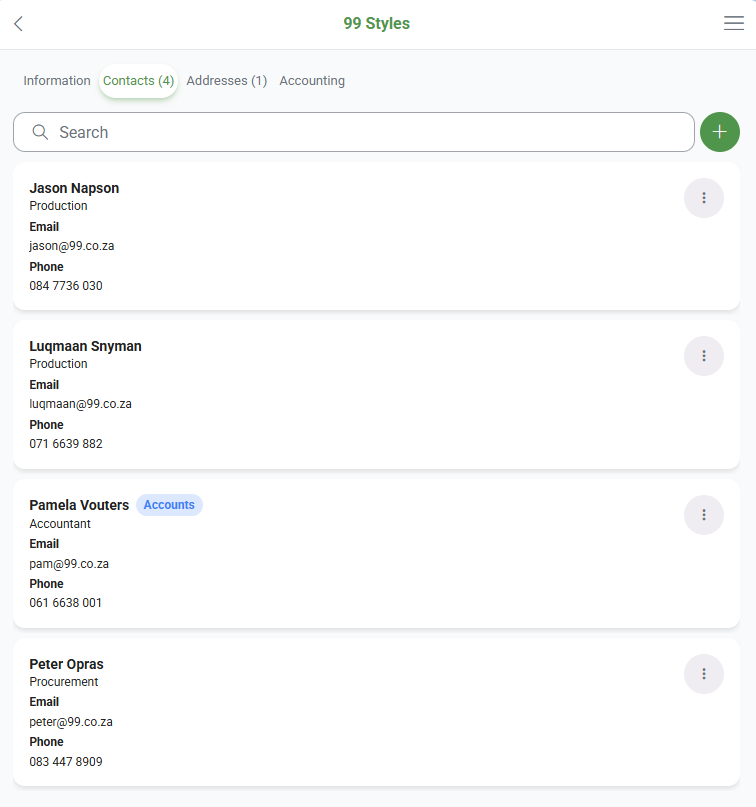Open options menu for Luqmaan Snyman

[x=704, y=356]
